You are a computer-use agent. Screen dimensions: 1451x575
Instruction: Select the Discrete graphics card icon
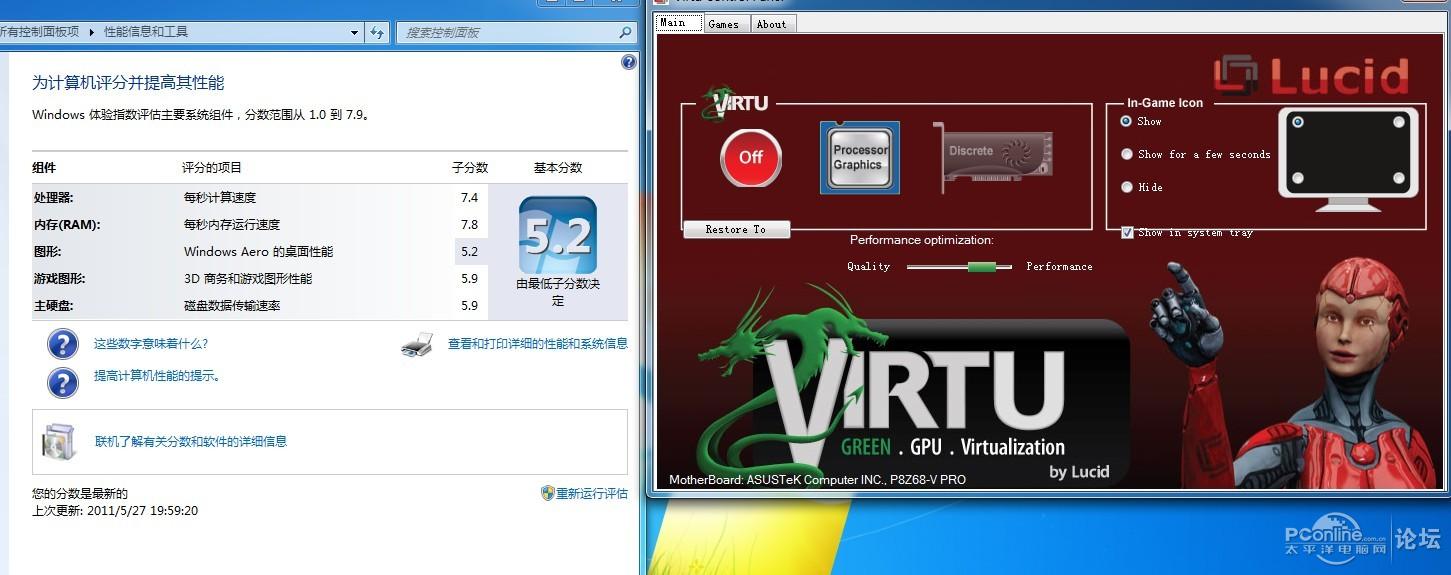pos(993,157)
